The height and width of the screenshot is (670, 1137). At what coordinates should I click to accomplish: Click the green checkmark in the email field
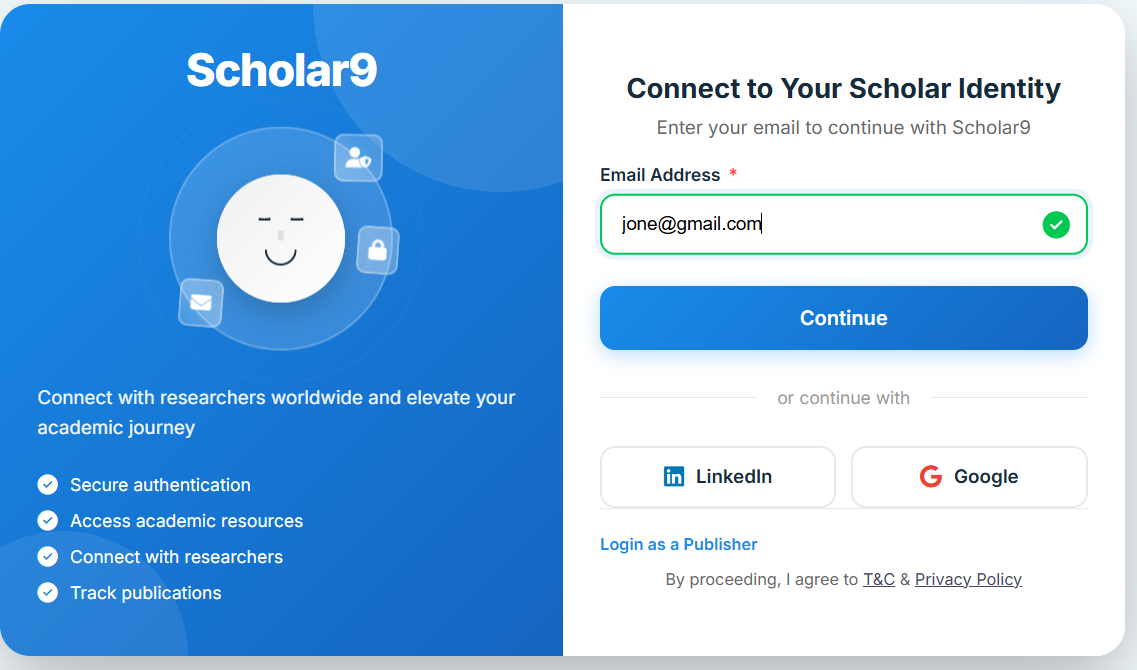[1056, 225]
